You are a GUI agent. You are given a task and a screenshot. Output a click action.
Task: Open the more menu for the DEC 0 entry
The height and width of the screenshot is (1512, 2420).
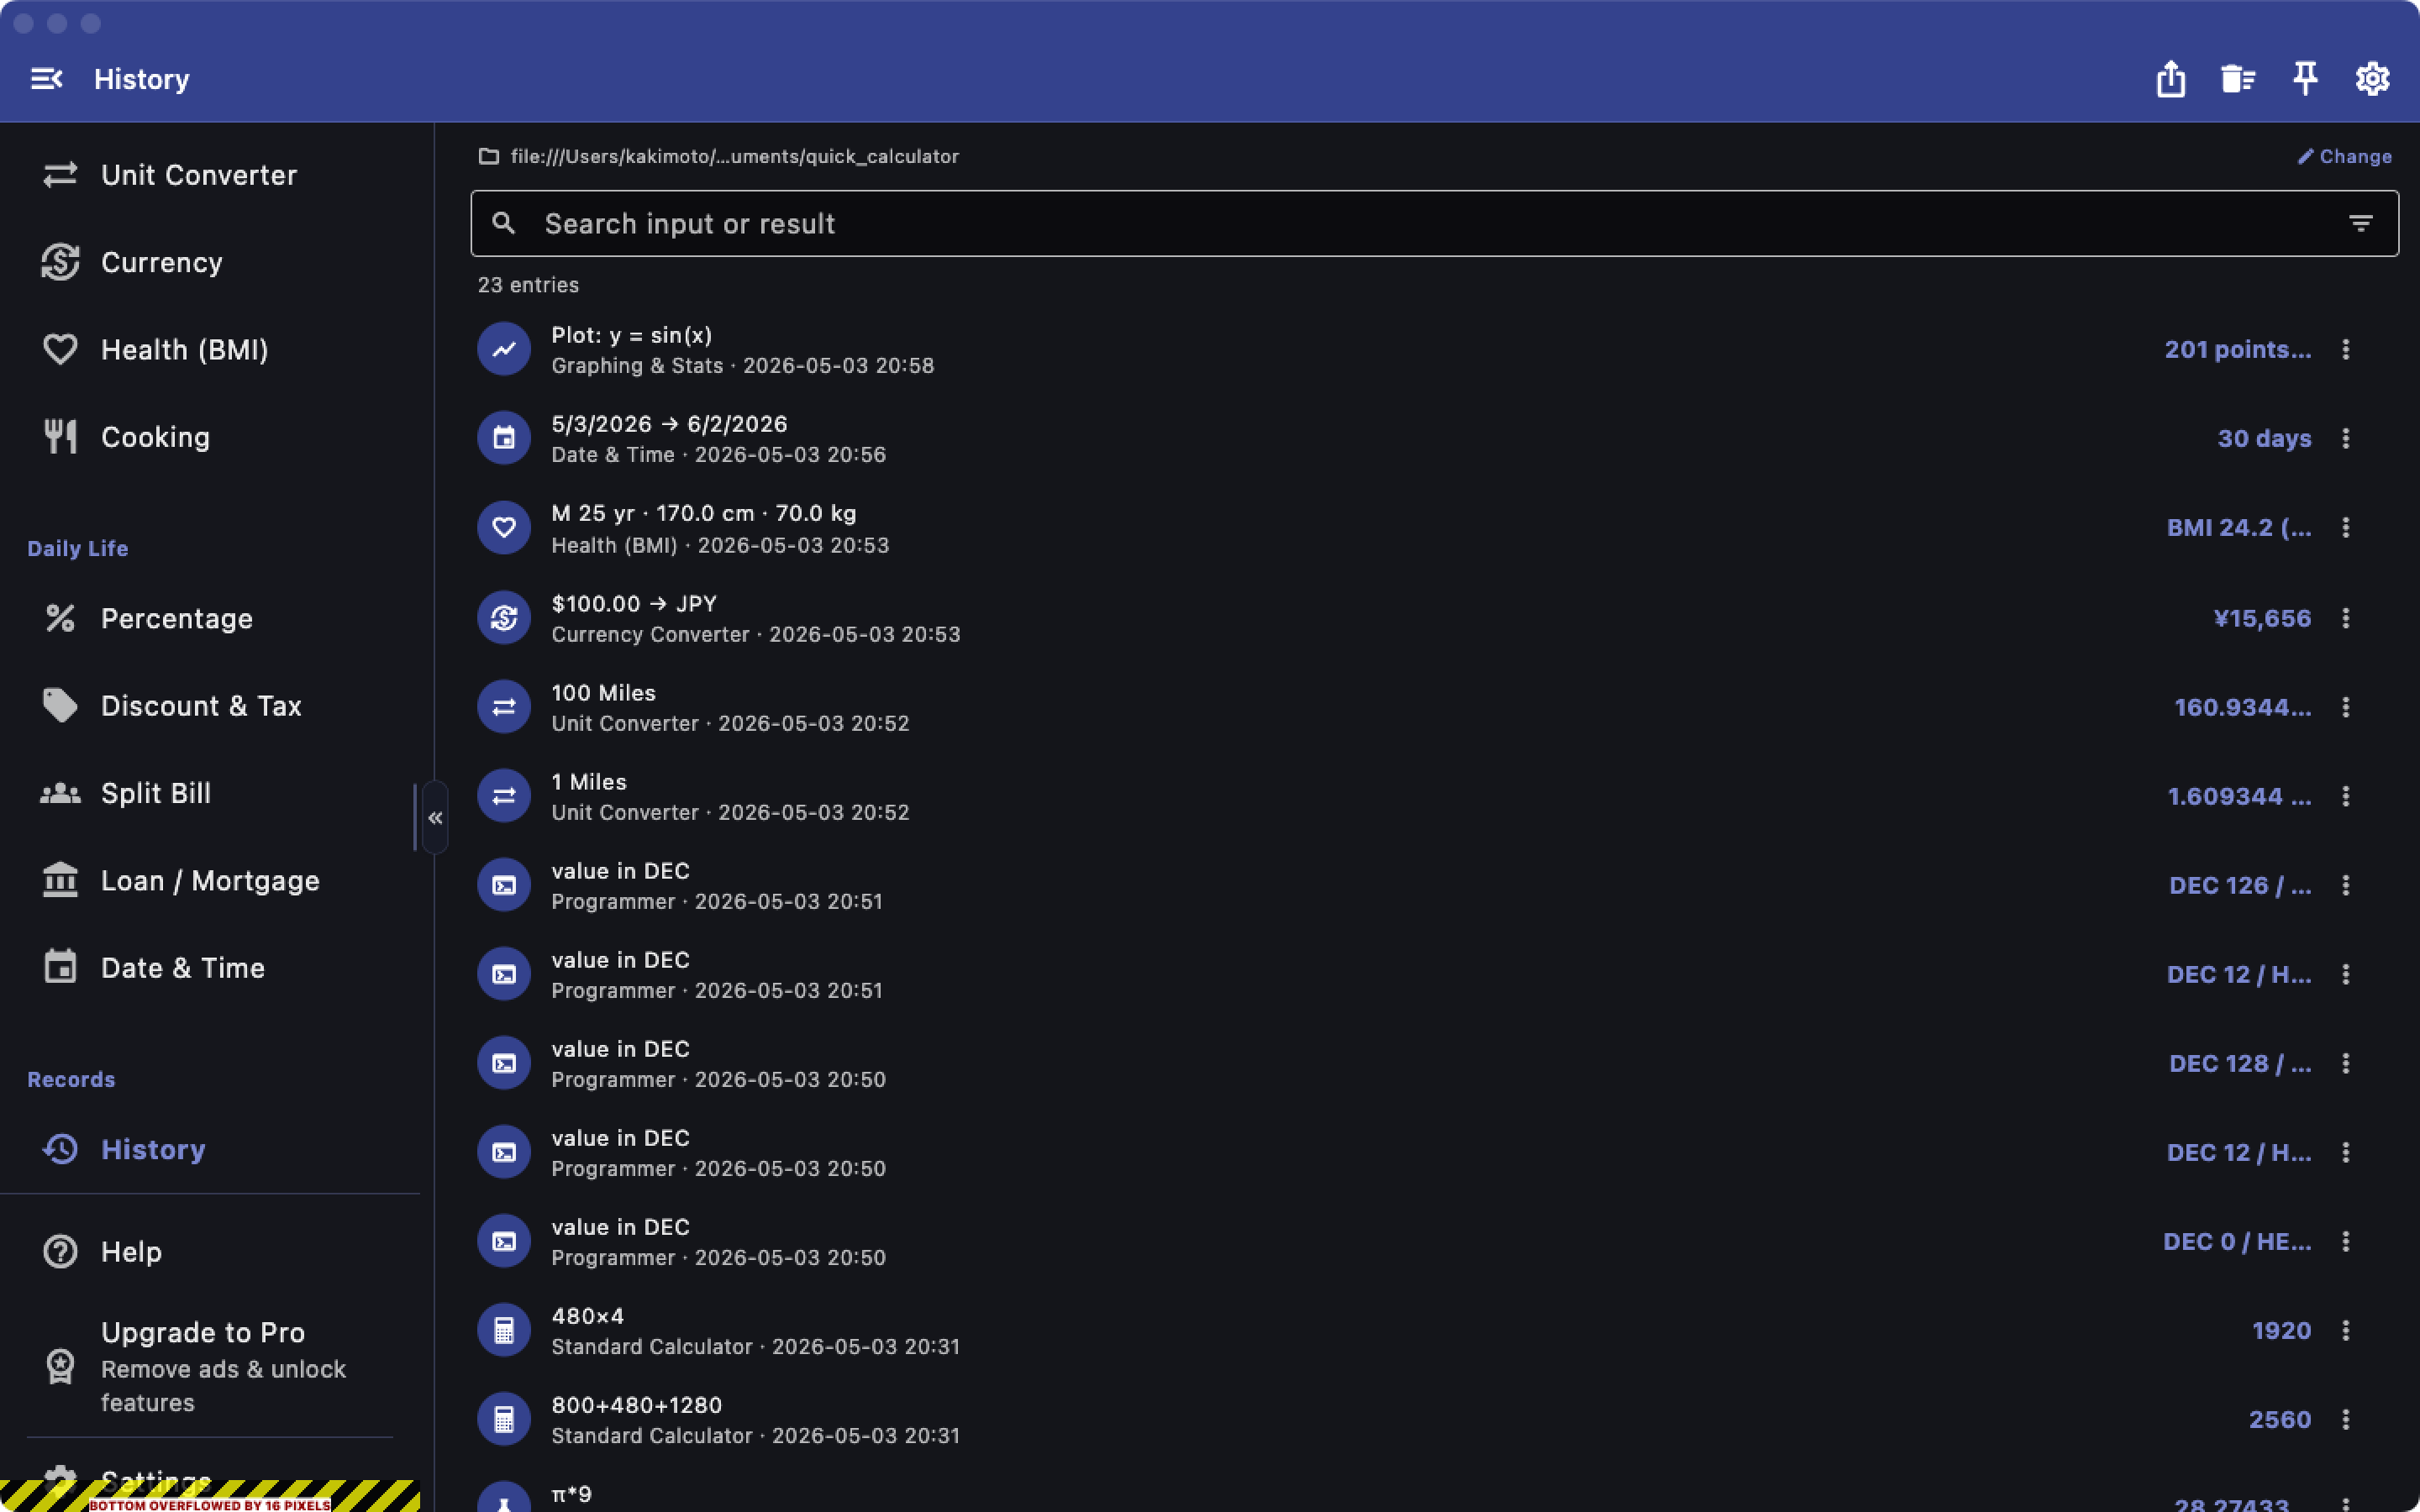pyautogui.click(x=2345, y=1241)
